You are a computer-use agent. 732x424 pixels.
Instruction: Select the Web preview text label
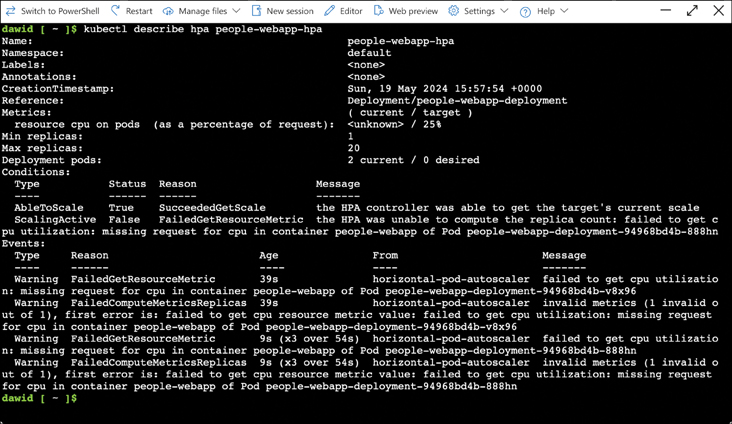[413, 11]
